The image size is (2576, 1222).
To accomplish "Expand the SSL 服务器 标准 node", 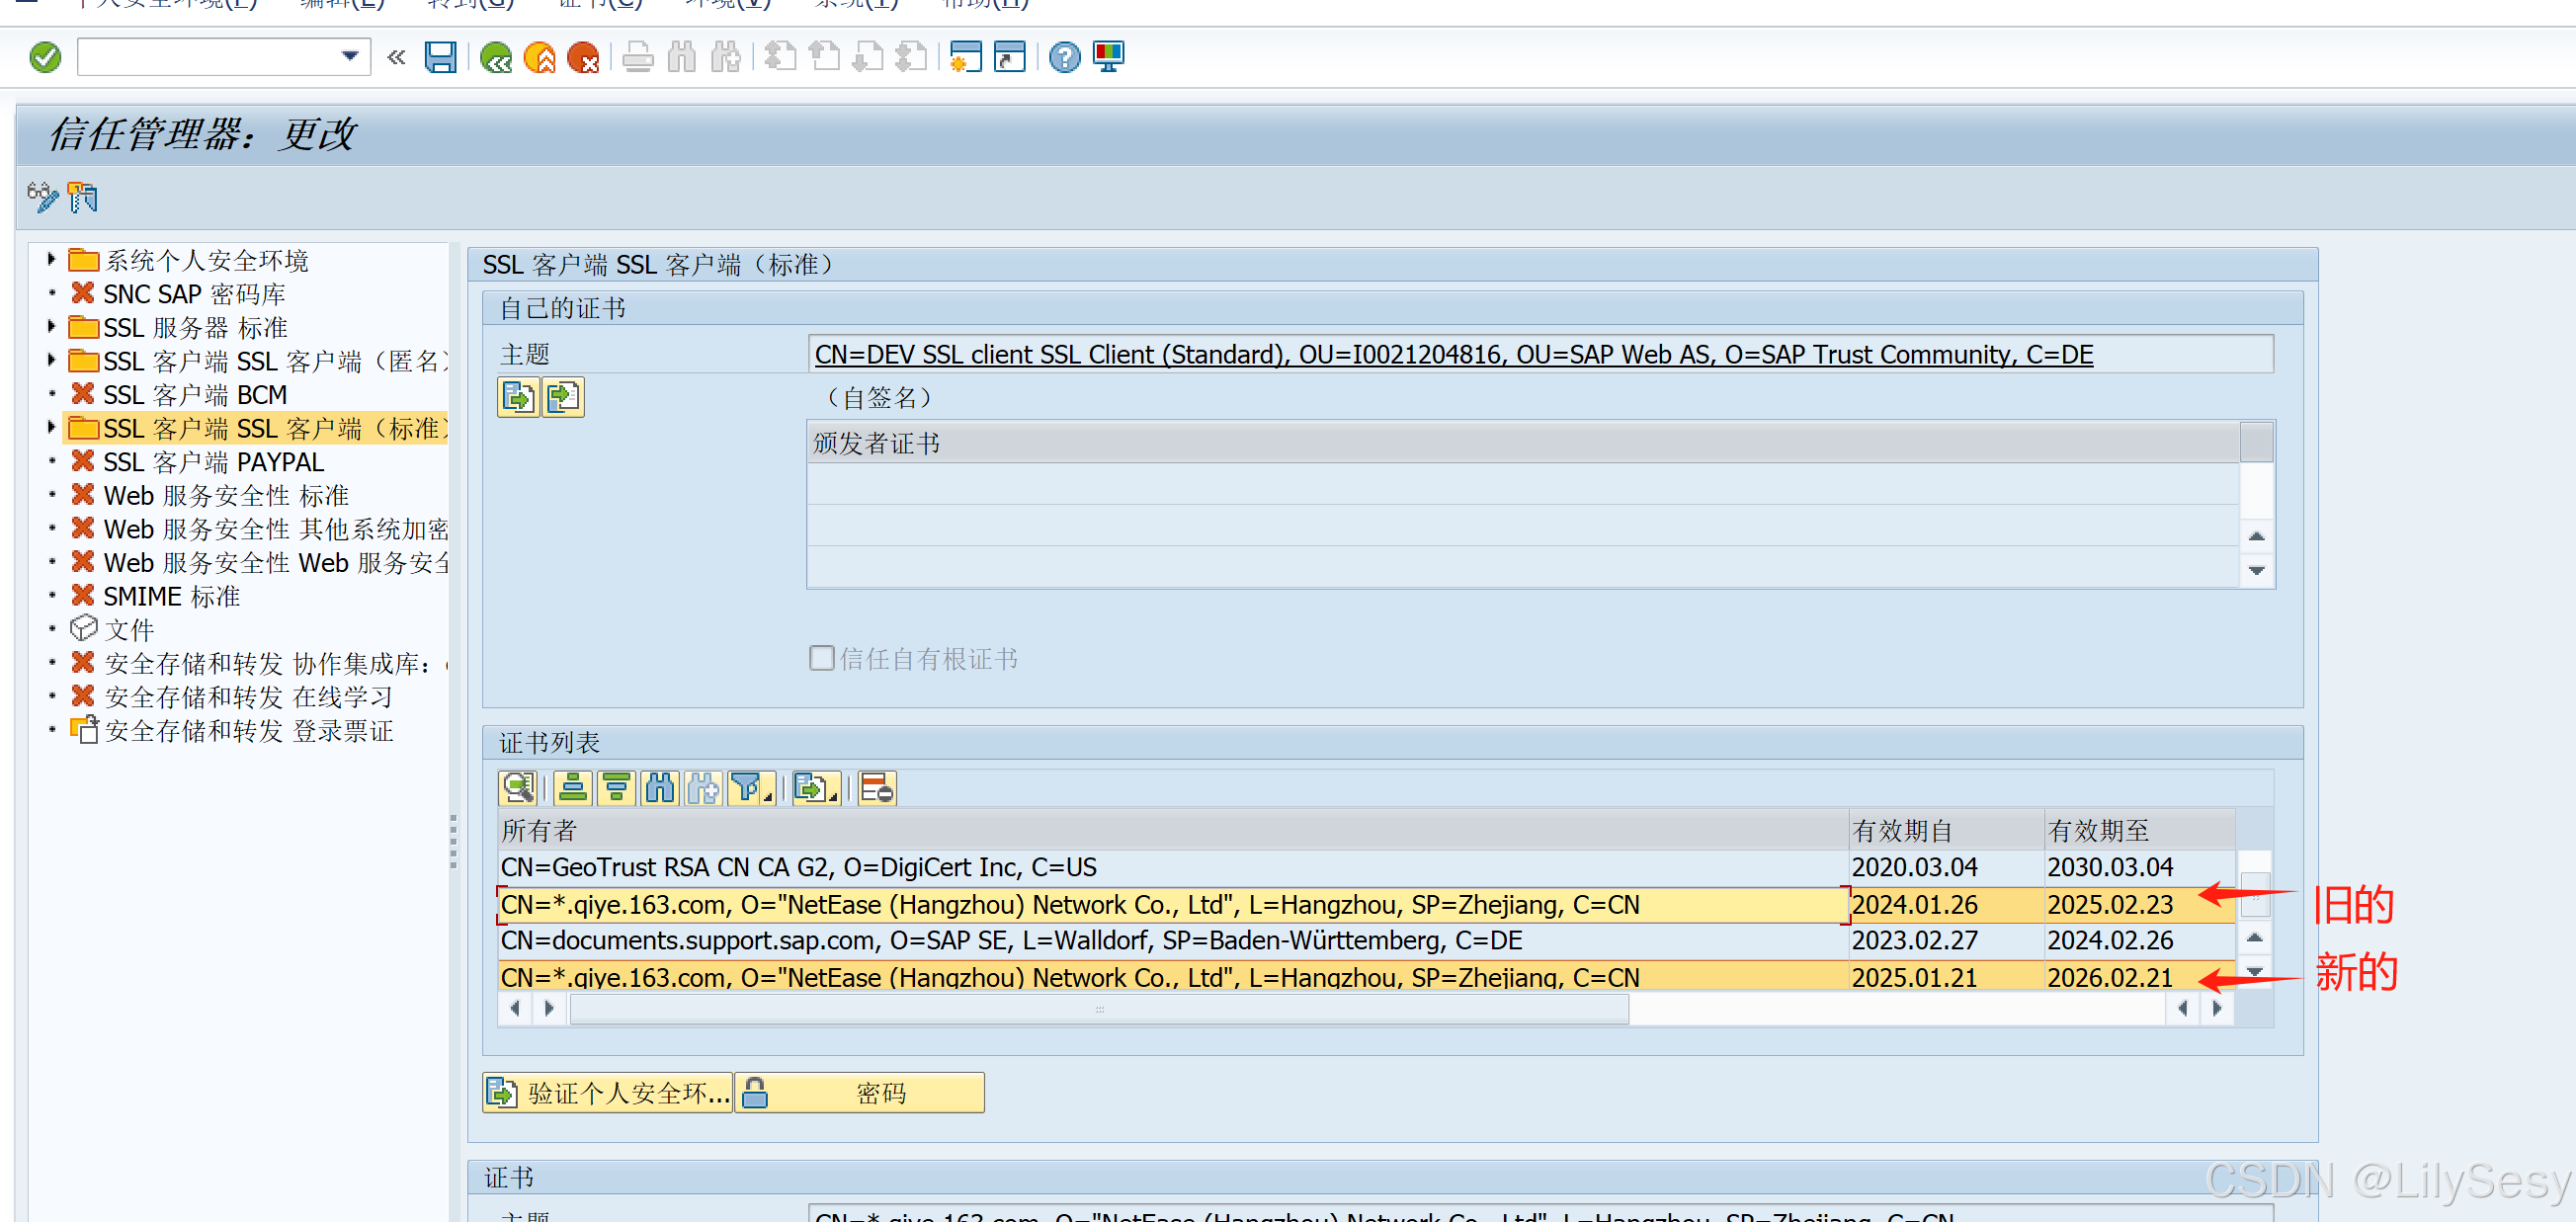I will coord(51,326).
